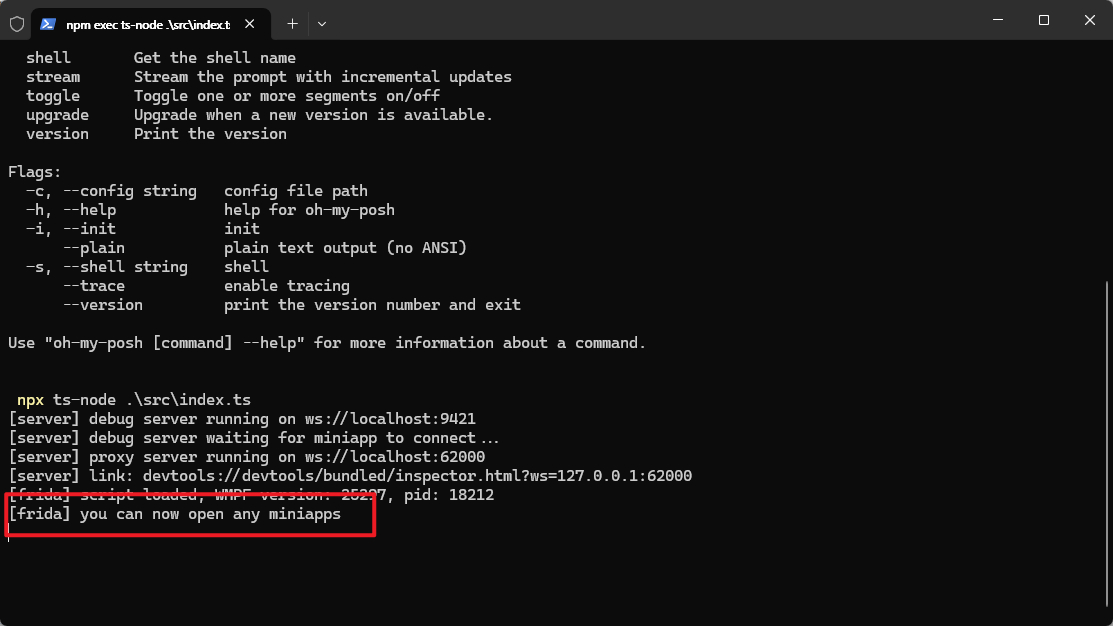Image resolution: width=1113 pixels, height=626 pixels.
Task: Click the 'upgrade' command row
Action: [x=259, y=115]
